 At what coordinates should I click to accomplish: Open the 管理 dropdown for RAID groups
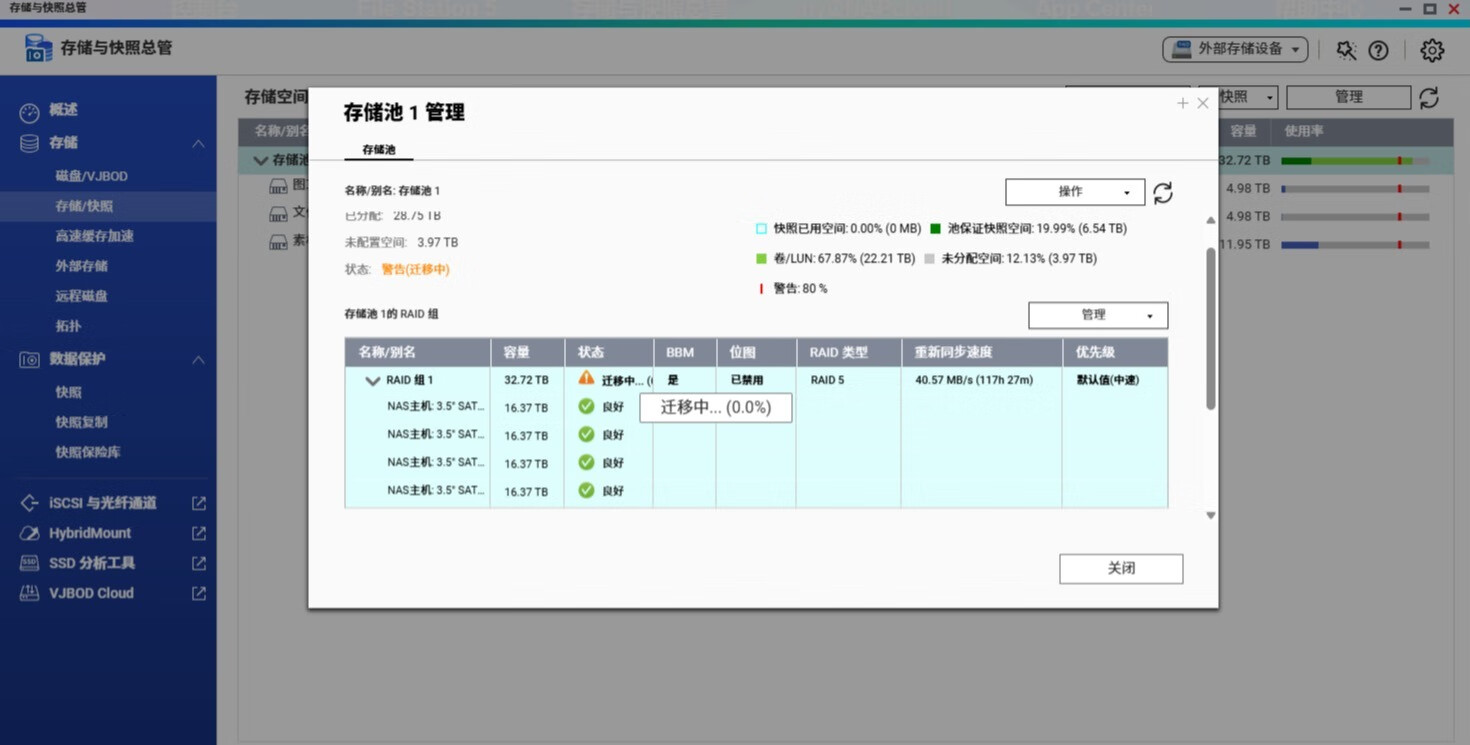tap(1098, 315)
